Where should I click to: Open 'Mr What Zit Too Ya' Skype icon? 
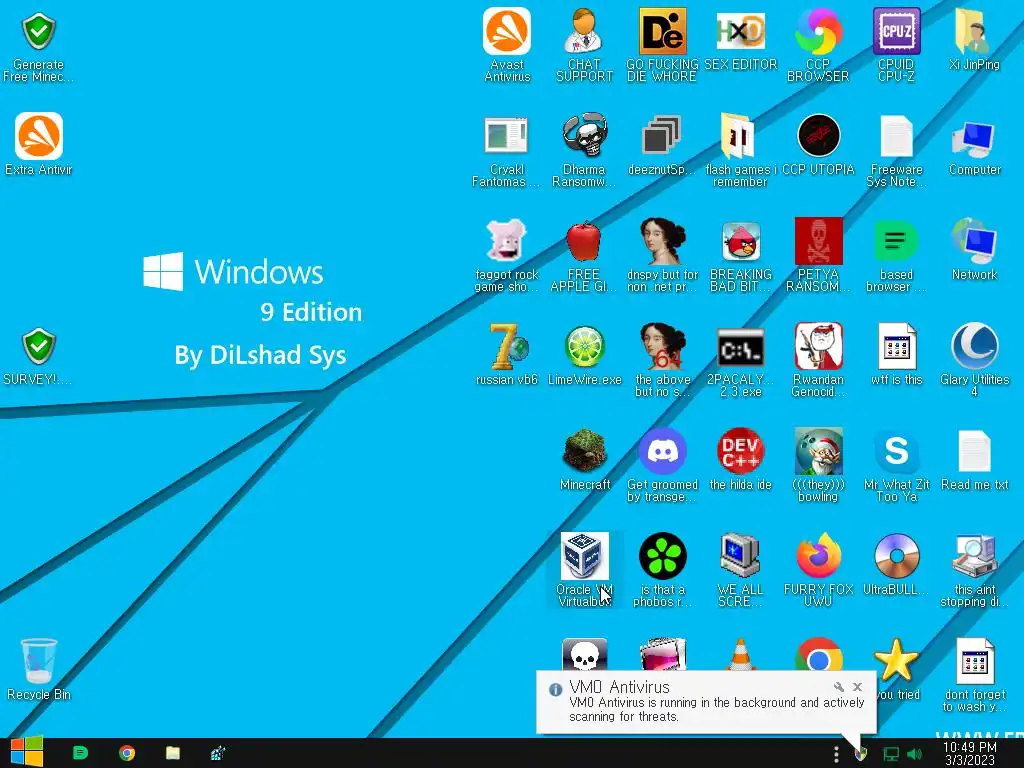coord(896,465)
